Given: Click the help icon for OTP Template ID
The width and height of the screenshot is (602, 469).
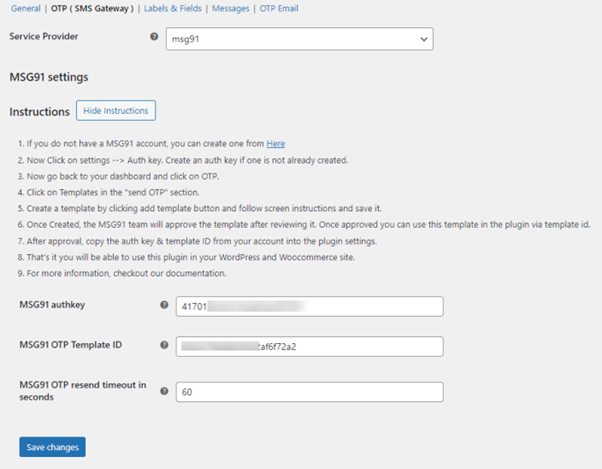Looking at the screenshot, I should pyautogui.click(x=163, y=344).
